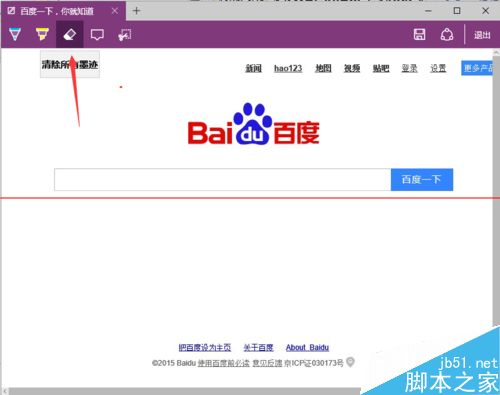Minimize the browser window

point(428,11)
